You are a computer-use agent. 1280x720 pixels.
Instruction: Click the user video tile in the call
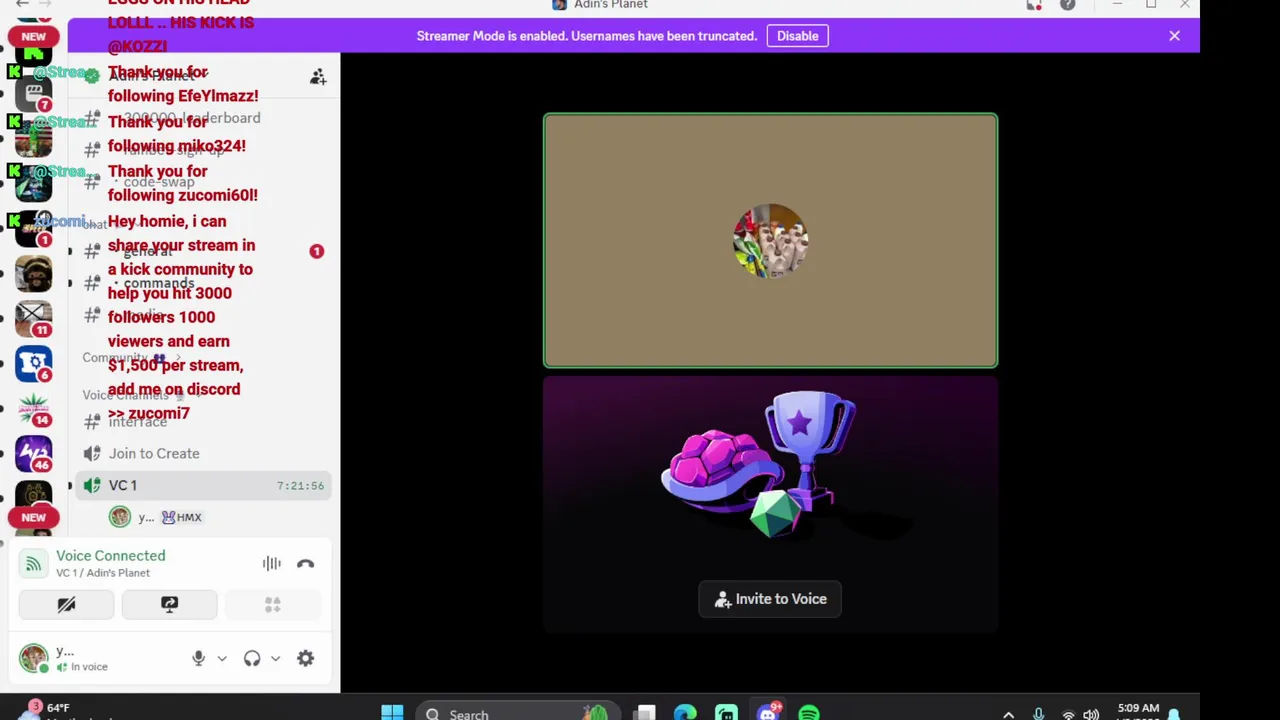[x=770, y=241]
